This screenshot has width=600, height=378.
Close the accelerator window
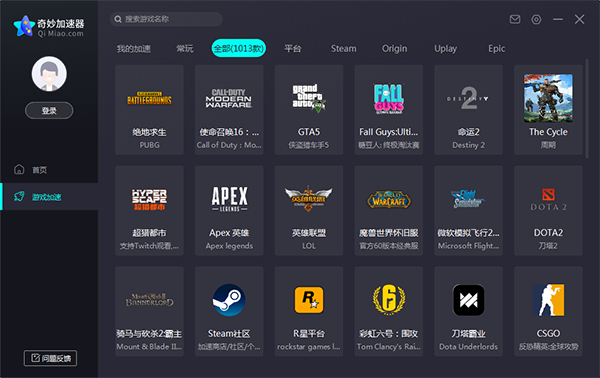[x=579, y=19]
